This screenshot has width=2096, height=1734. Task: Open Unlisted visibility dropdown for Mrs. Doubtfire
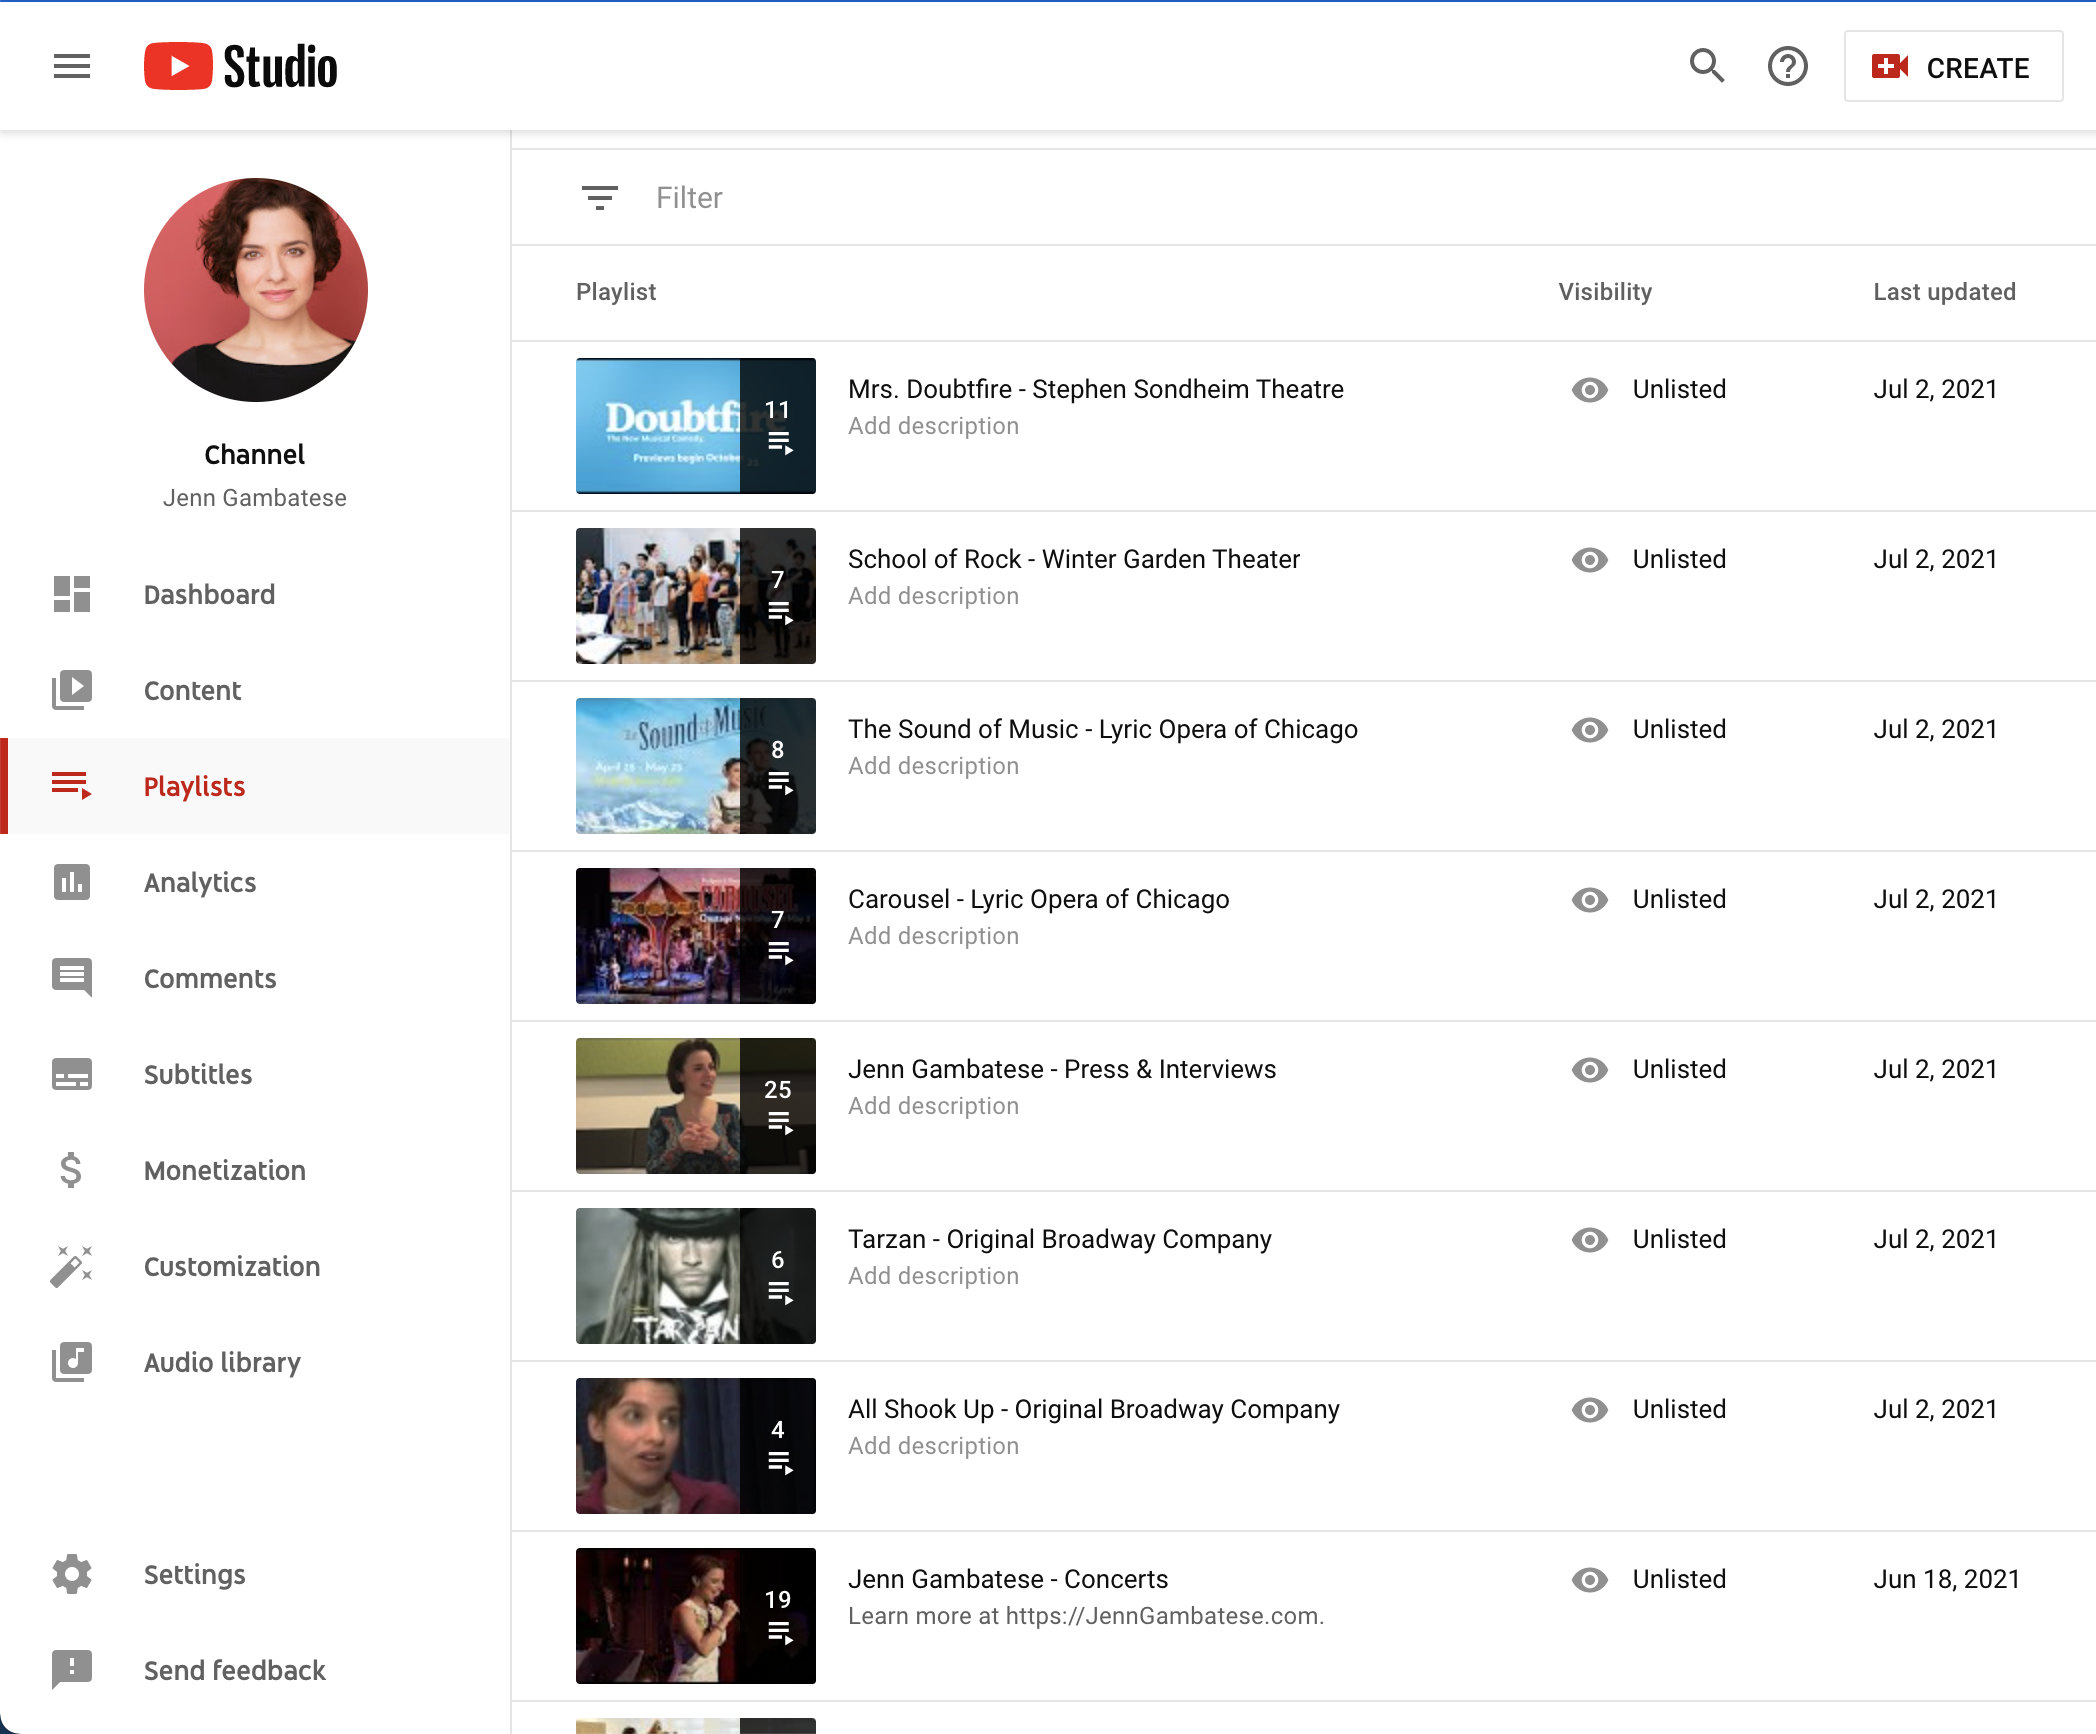1679,389
